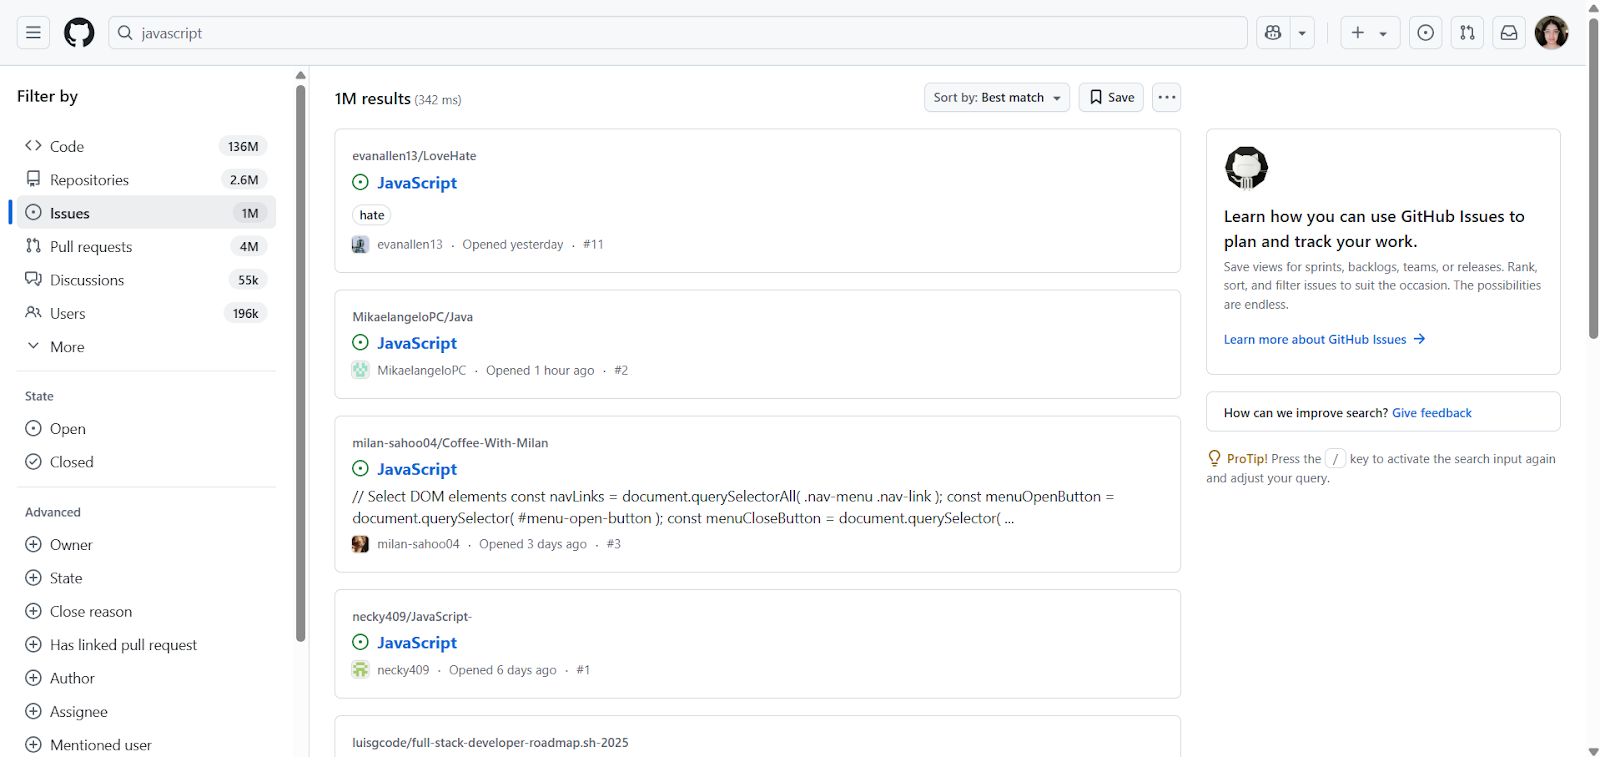
Task: Open JavaScript issue in necky409/JavaScript-
Action: pos(417,643)
